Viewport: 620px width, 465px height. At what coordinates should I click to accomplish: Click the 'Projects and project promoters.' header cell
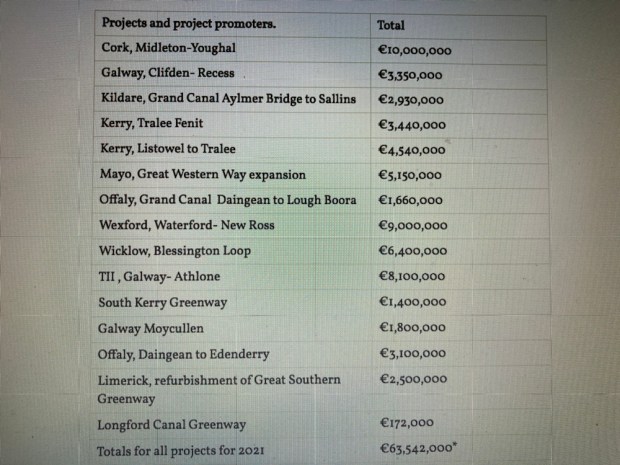point(189,24)
